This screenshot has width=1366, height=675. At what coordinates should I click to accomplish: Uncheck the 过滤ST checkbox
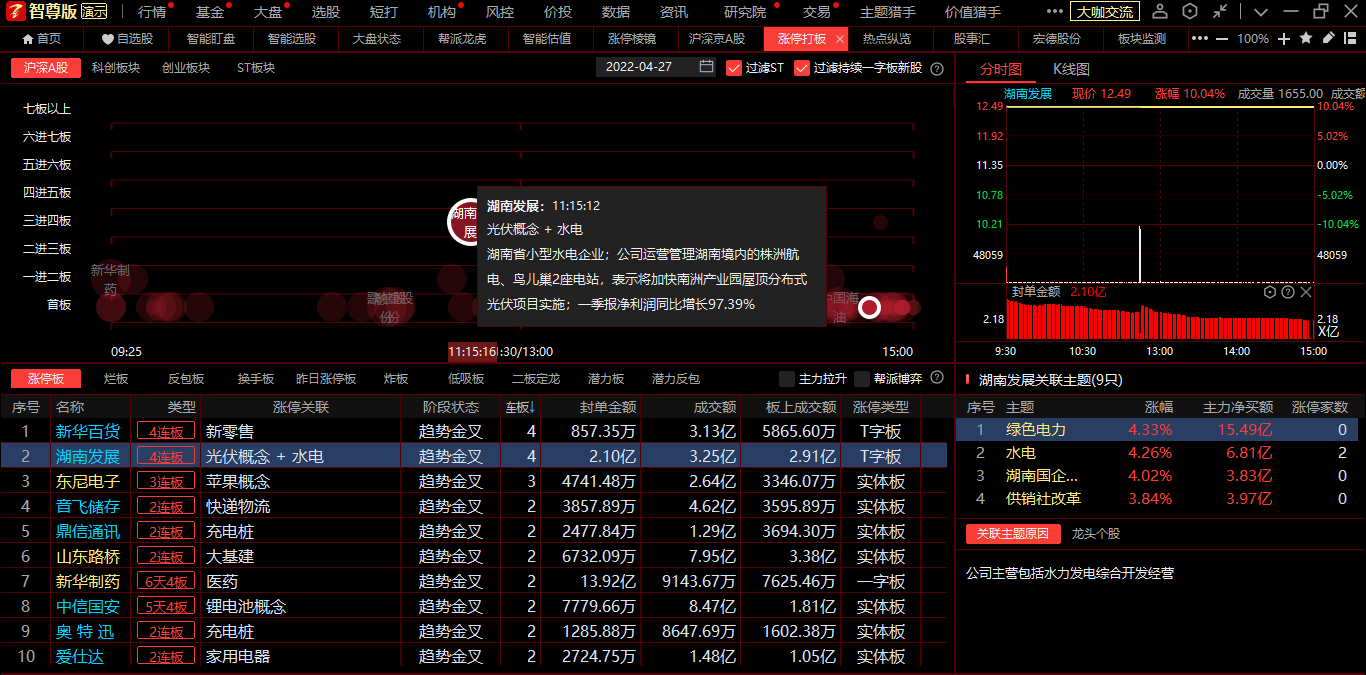point(734,68)
